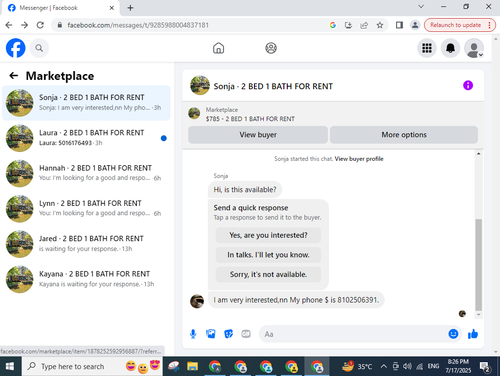This screenshot has width=500, height=376.
Task: Attach a photo with image icon
Action: point(211,334)
